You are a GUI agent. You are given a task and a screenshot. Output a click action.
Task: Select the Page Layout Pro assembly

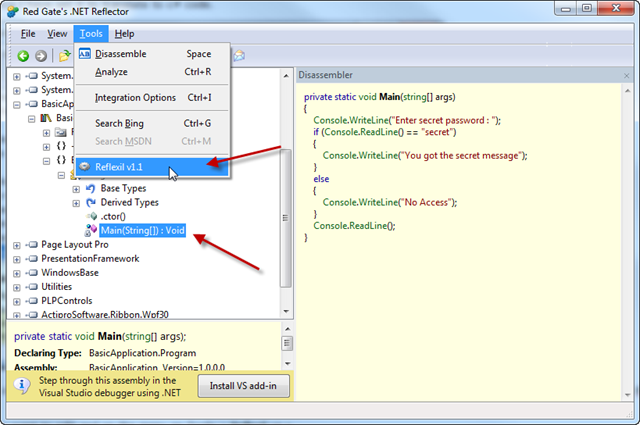75,245
